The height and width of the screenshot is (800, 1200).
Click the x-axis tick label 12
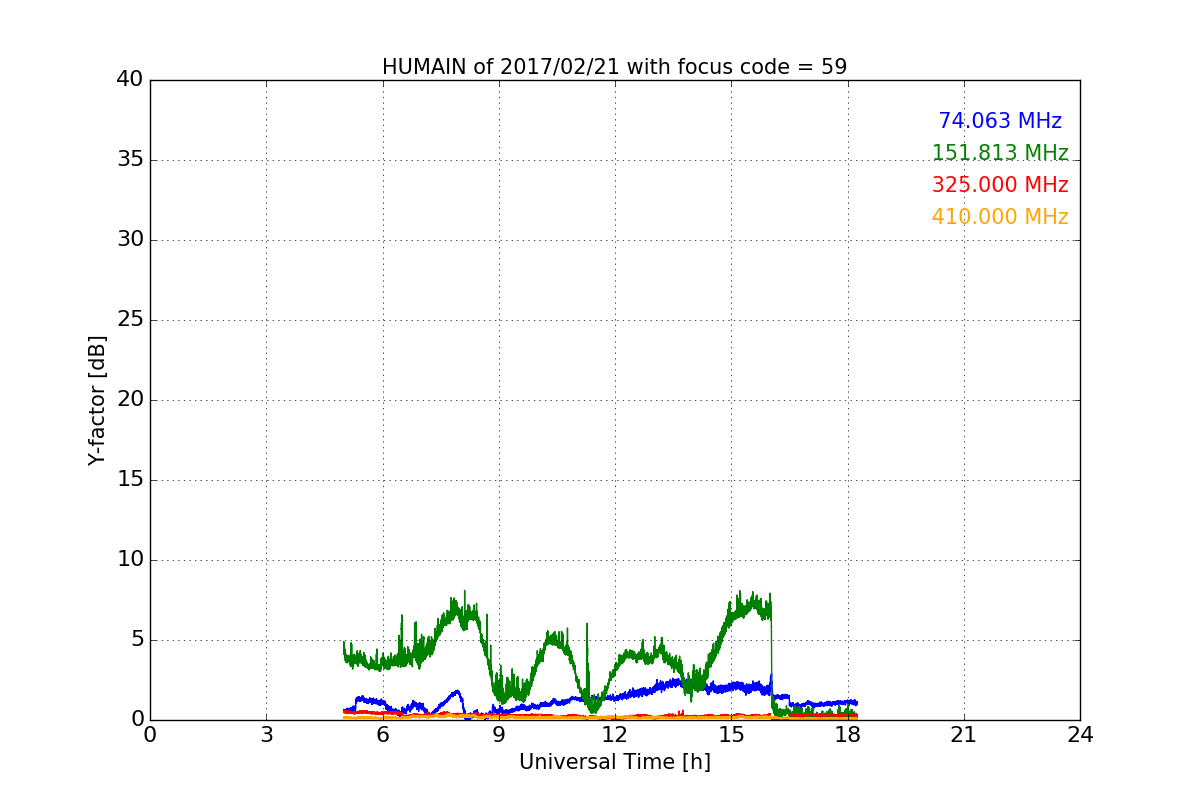point(615,734)
